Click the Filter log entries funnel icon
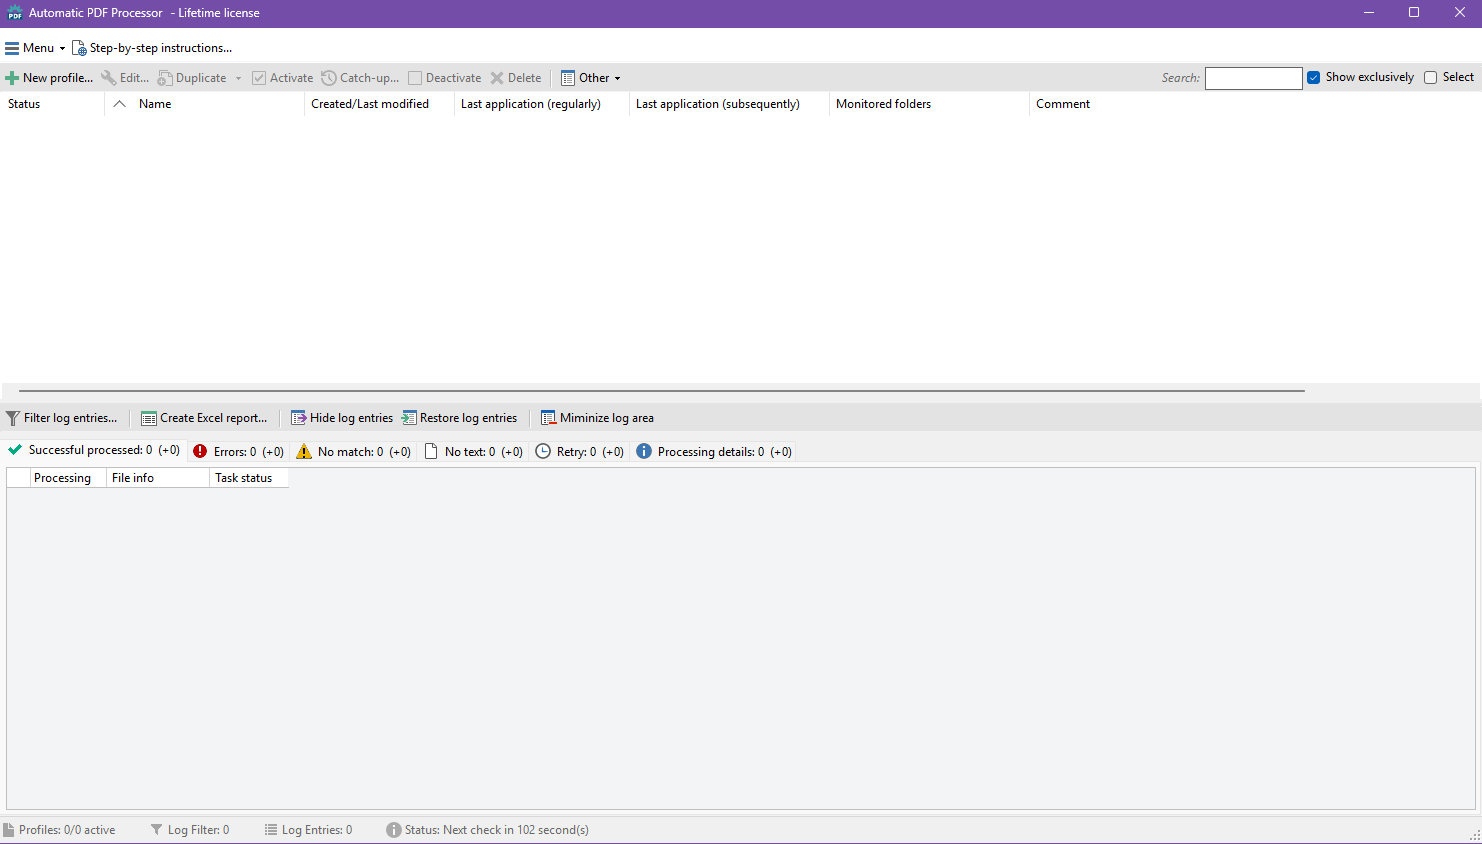The image size is (1482, 844). click(13, 418)
